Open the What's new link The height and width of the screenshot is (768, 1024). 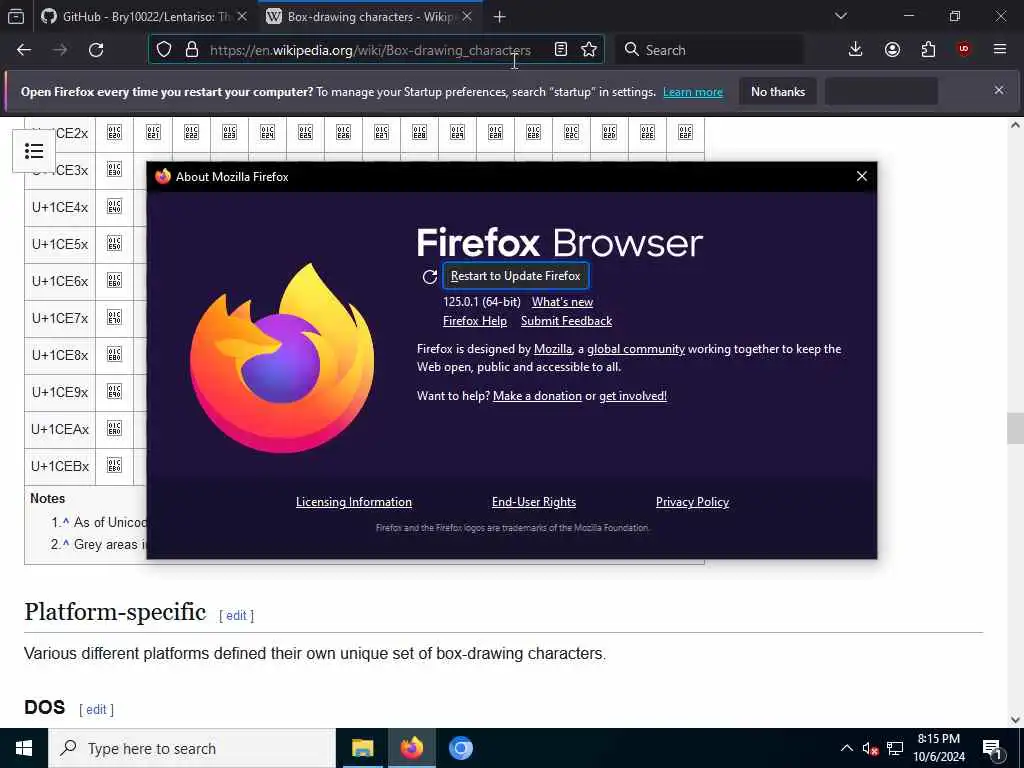[562, 302]
